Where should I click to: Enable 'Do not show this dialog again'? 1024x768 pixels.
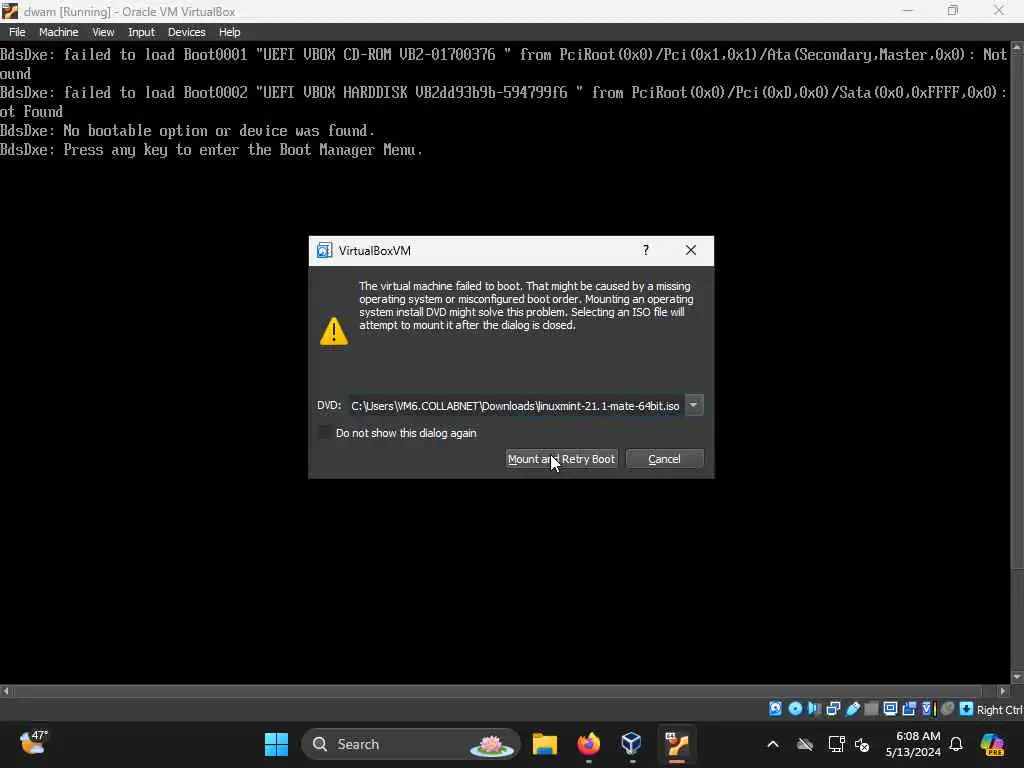[324, 432]
